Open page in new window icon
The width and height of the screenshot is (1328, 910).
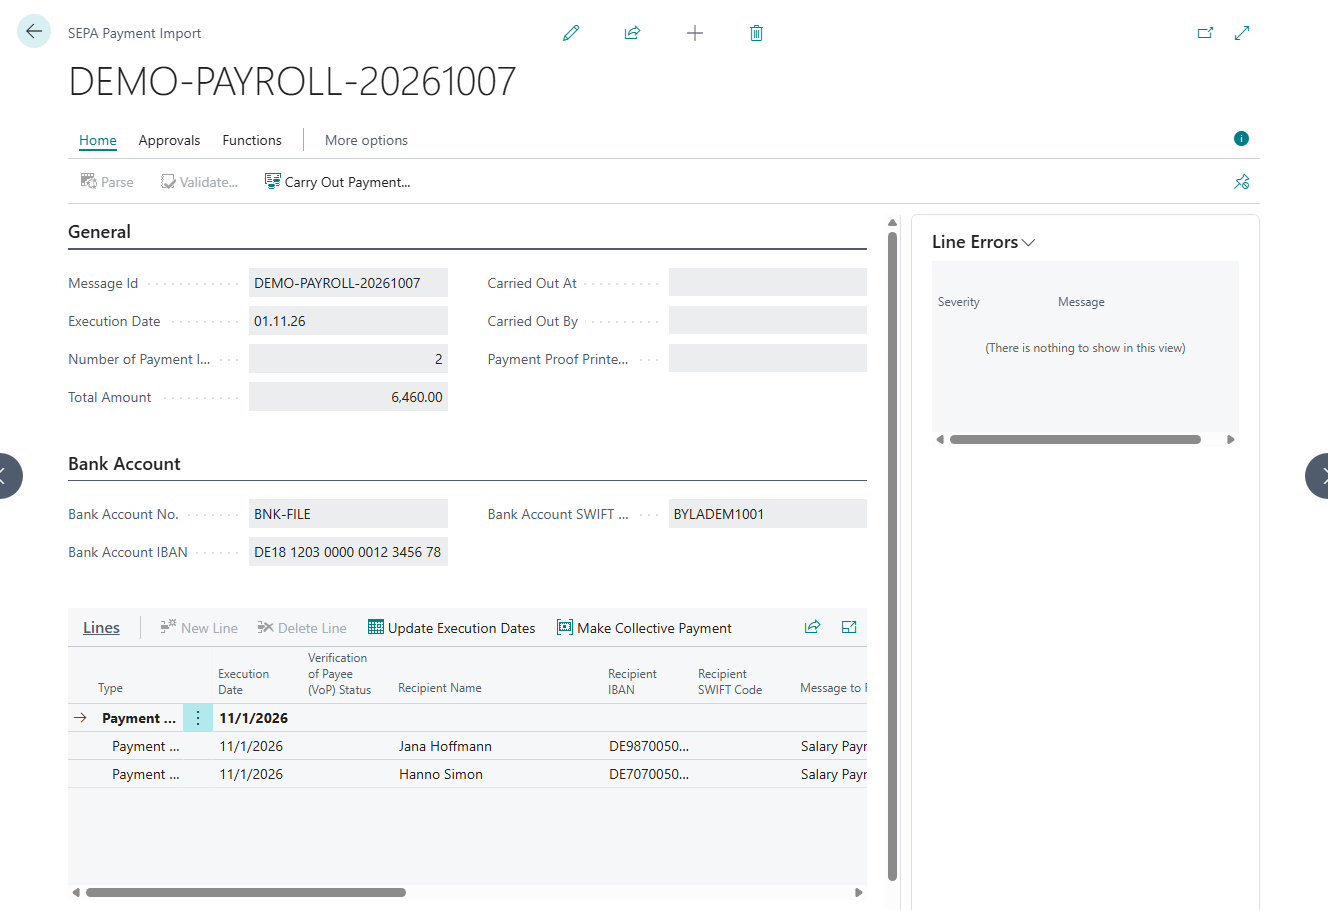(1205, 33)
